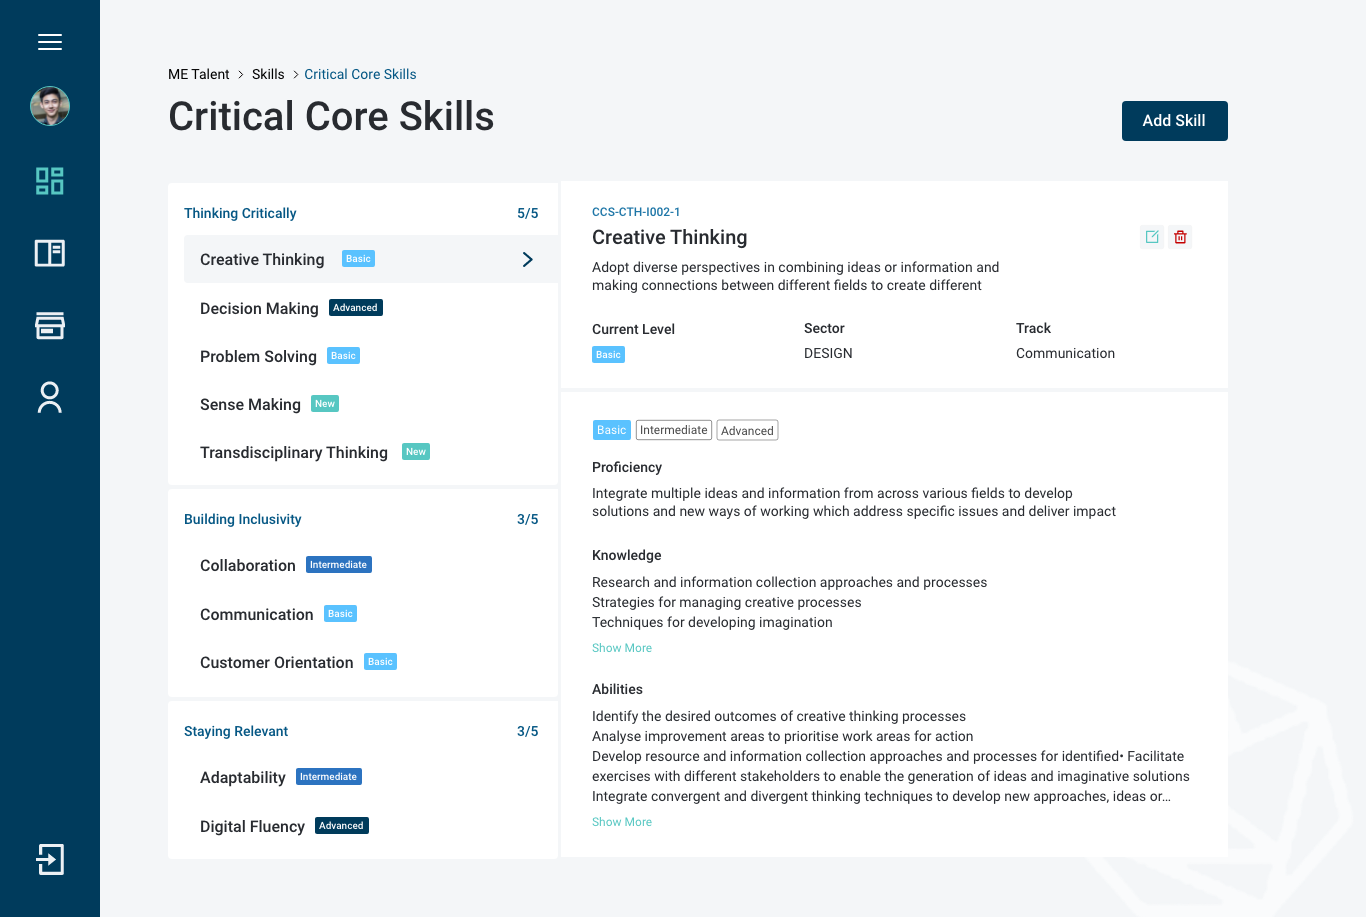This screenshot has width=1366, height=917.
Task: Open the user profile sidebar icon
Action: click(x=50, y=397)
